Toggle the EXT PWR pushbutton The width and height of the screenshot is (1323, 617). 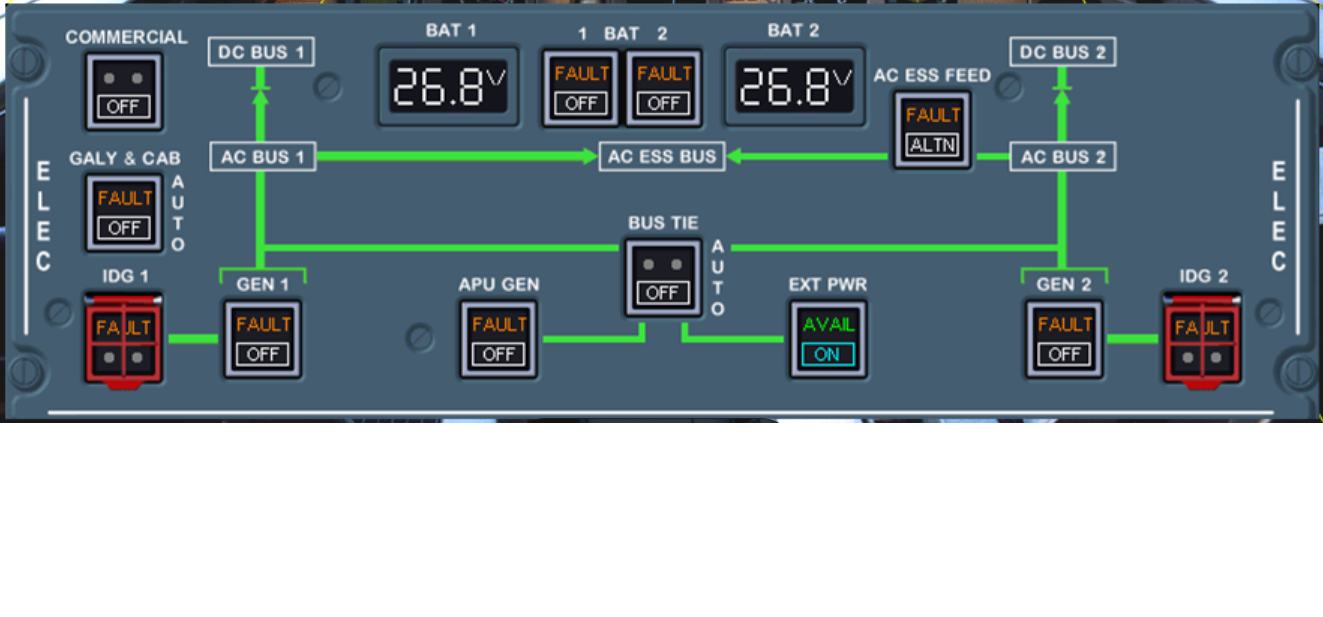828,340
